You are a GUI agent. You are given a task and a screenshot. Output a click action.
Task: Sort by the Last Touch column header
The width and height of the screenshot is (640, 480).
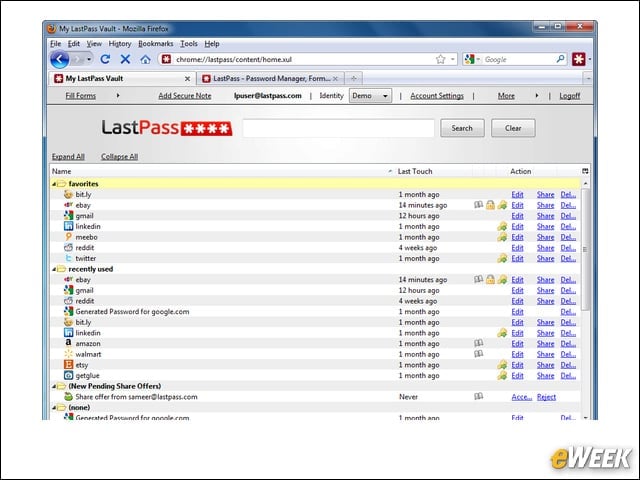(x=415, y=171)
